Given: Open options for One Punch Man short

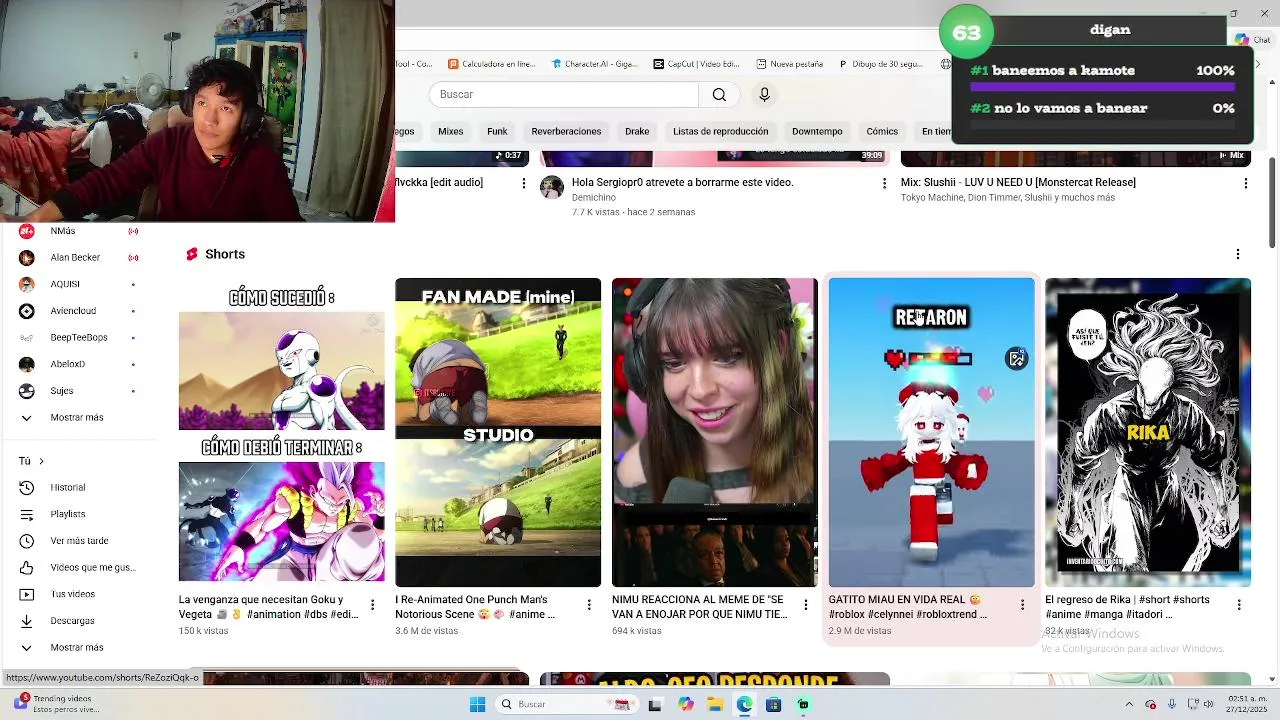Looking at the screenshot, I should tap(589, 605).
